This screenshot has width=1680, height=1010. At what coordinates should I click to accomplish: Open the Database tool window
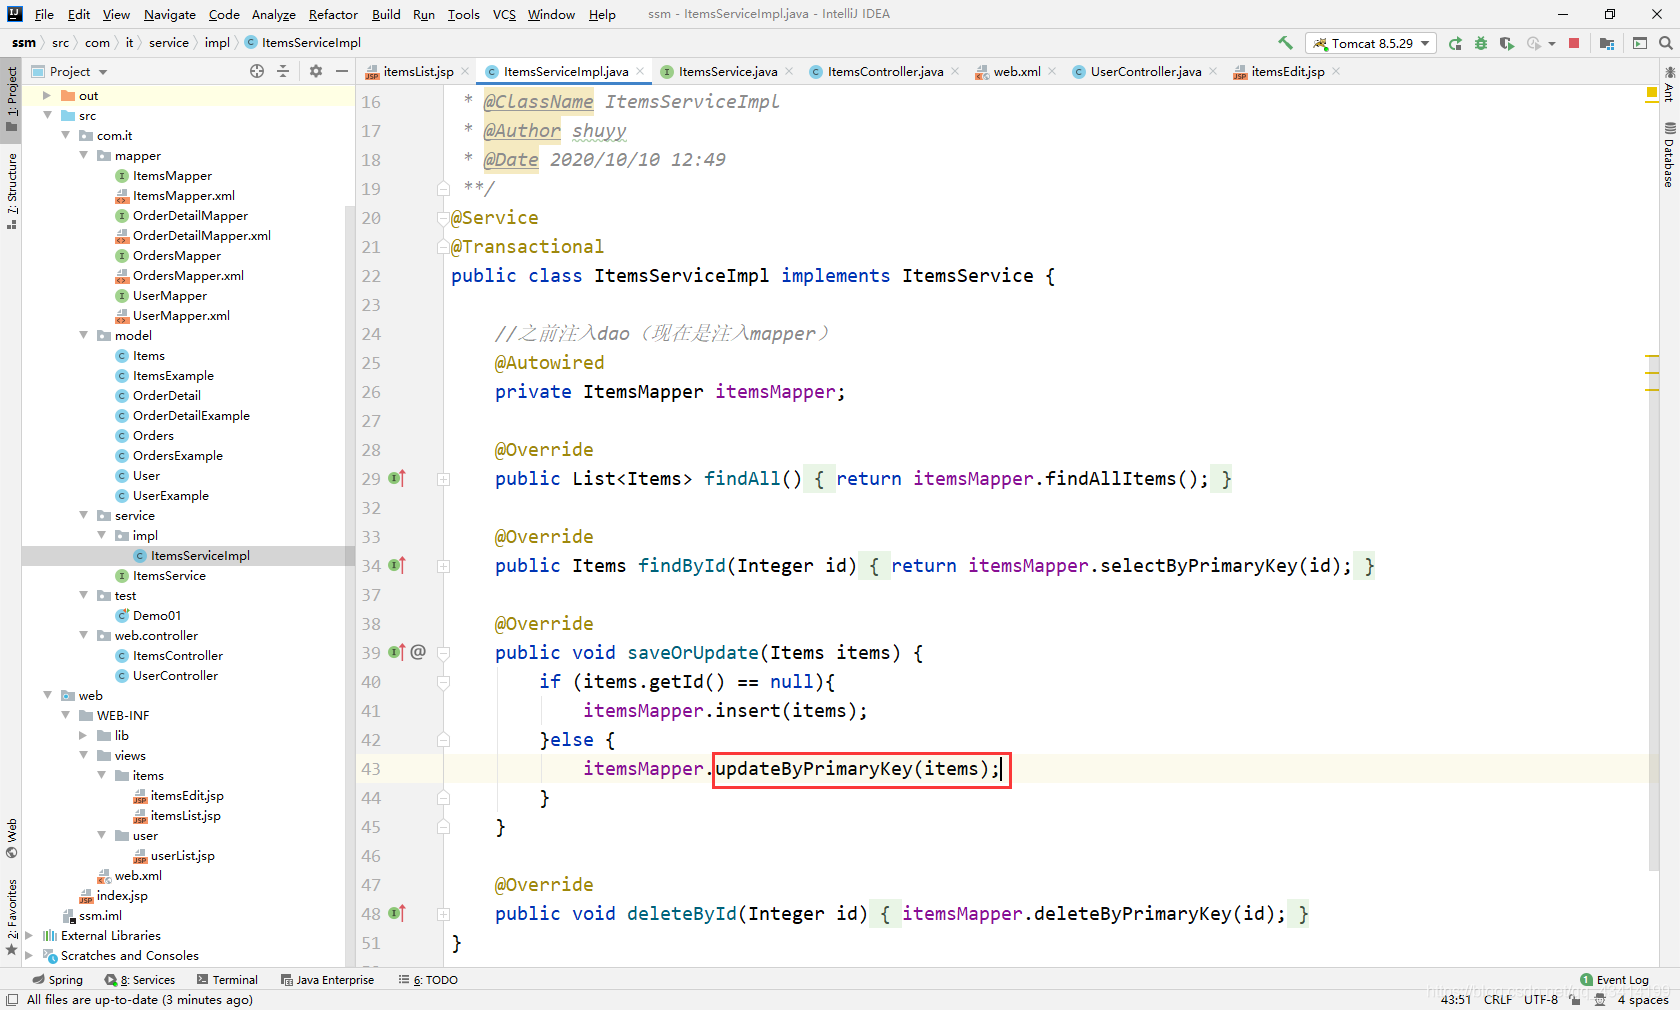tap(1669, 155)
